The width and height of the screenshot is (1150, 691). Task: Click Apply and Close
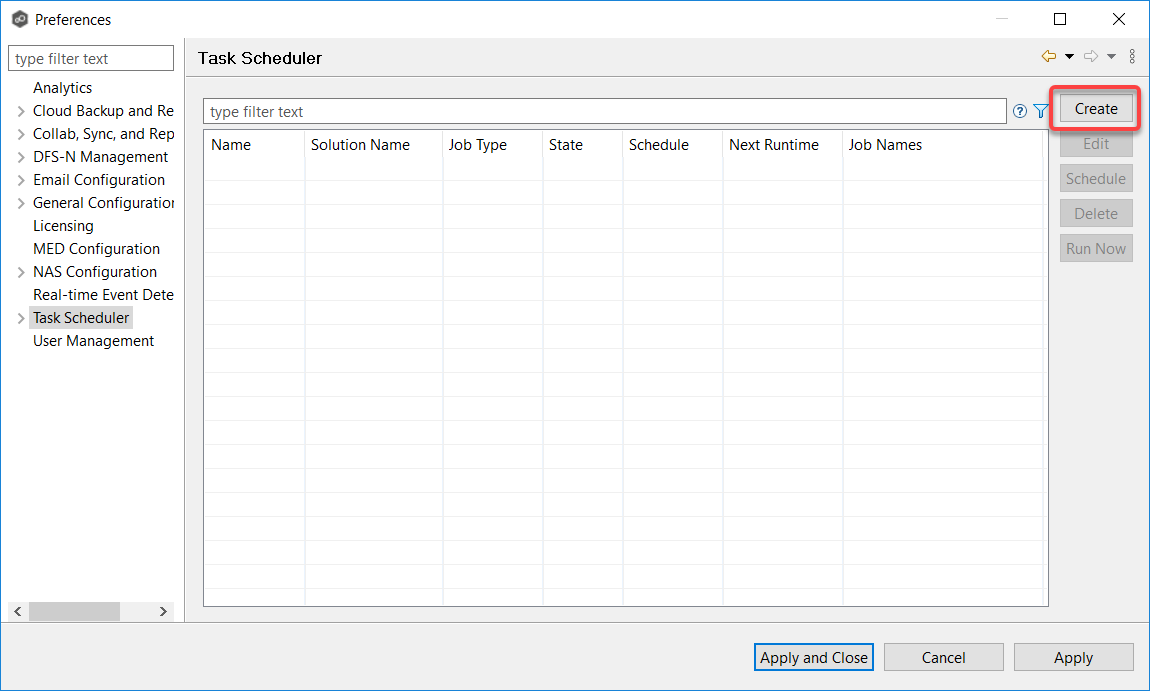pos(813,657)
